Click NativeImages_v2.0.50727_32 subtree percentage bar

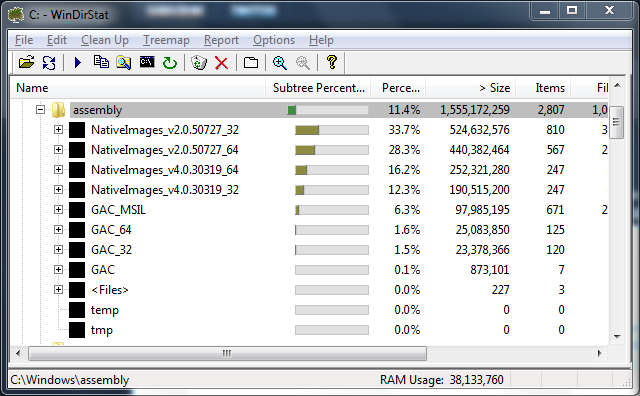pos(332,130)
